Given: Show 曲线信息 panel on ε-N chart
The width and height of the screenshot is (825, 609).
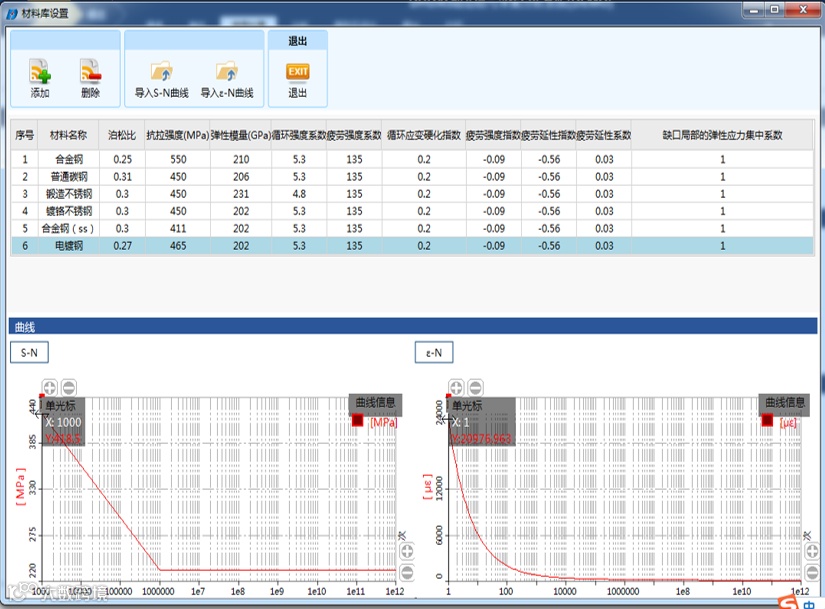Looking at the screenshot, I should [784, 403].
